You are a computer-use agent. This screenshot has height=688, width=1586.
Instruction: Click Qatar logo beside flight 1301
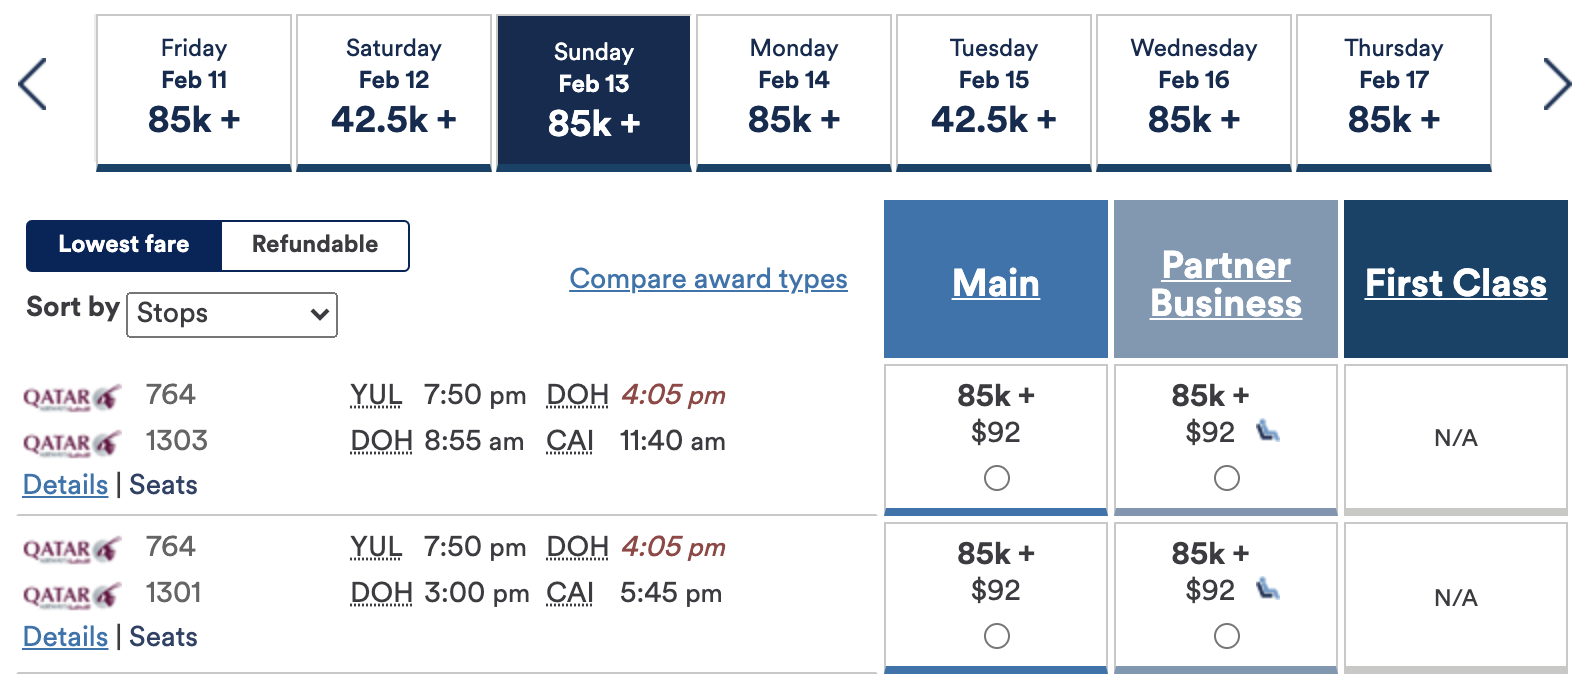click(x=72, y=595)
